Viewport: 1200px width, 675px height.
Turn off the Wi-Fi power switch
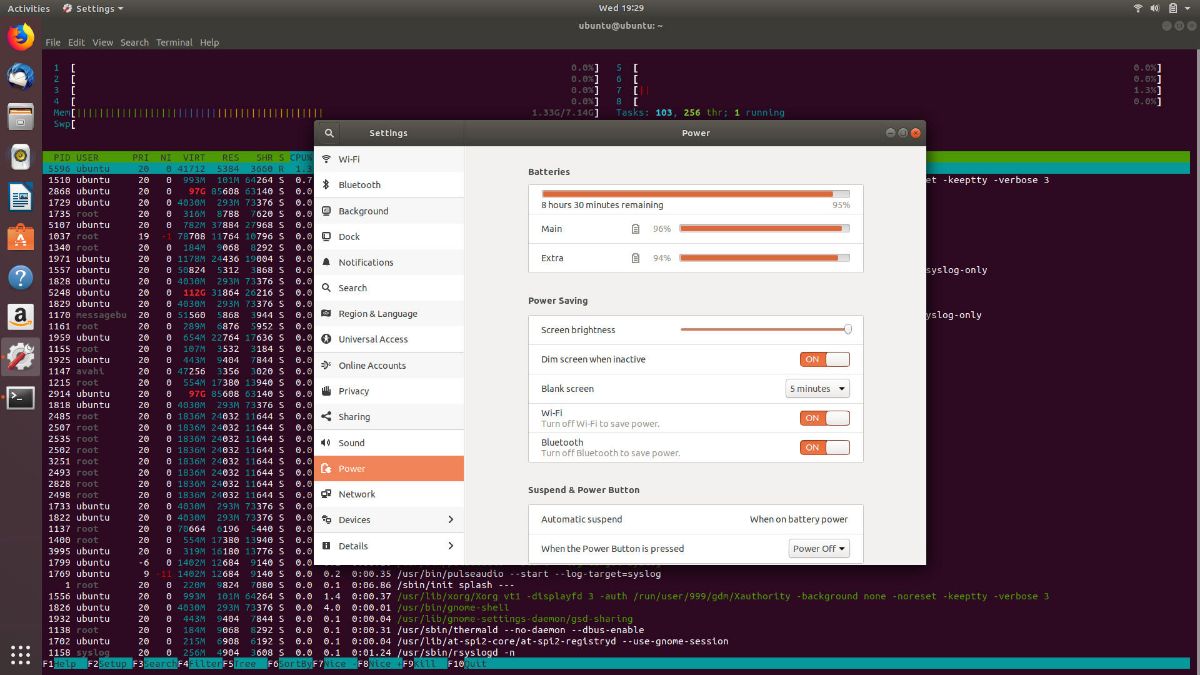coord(824,418)
